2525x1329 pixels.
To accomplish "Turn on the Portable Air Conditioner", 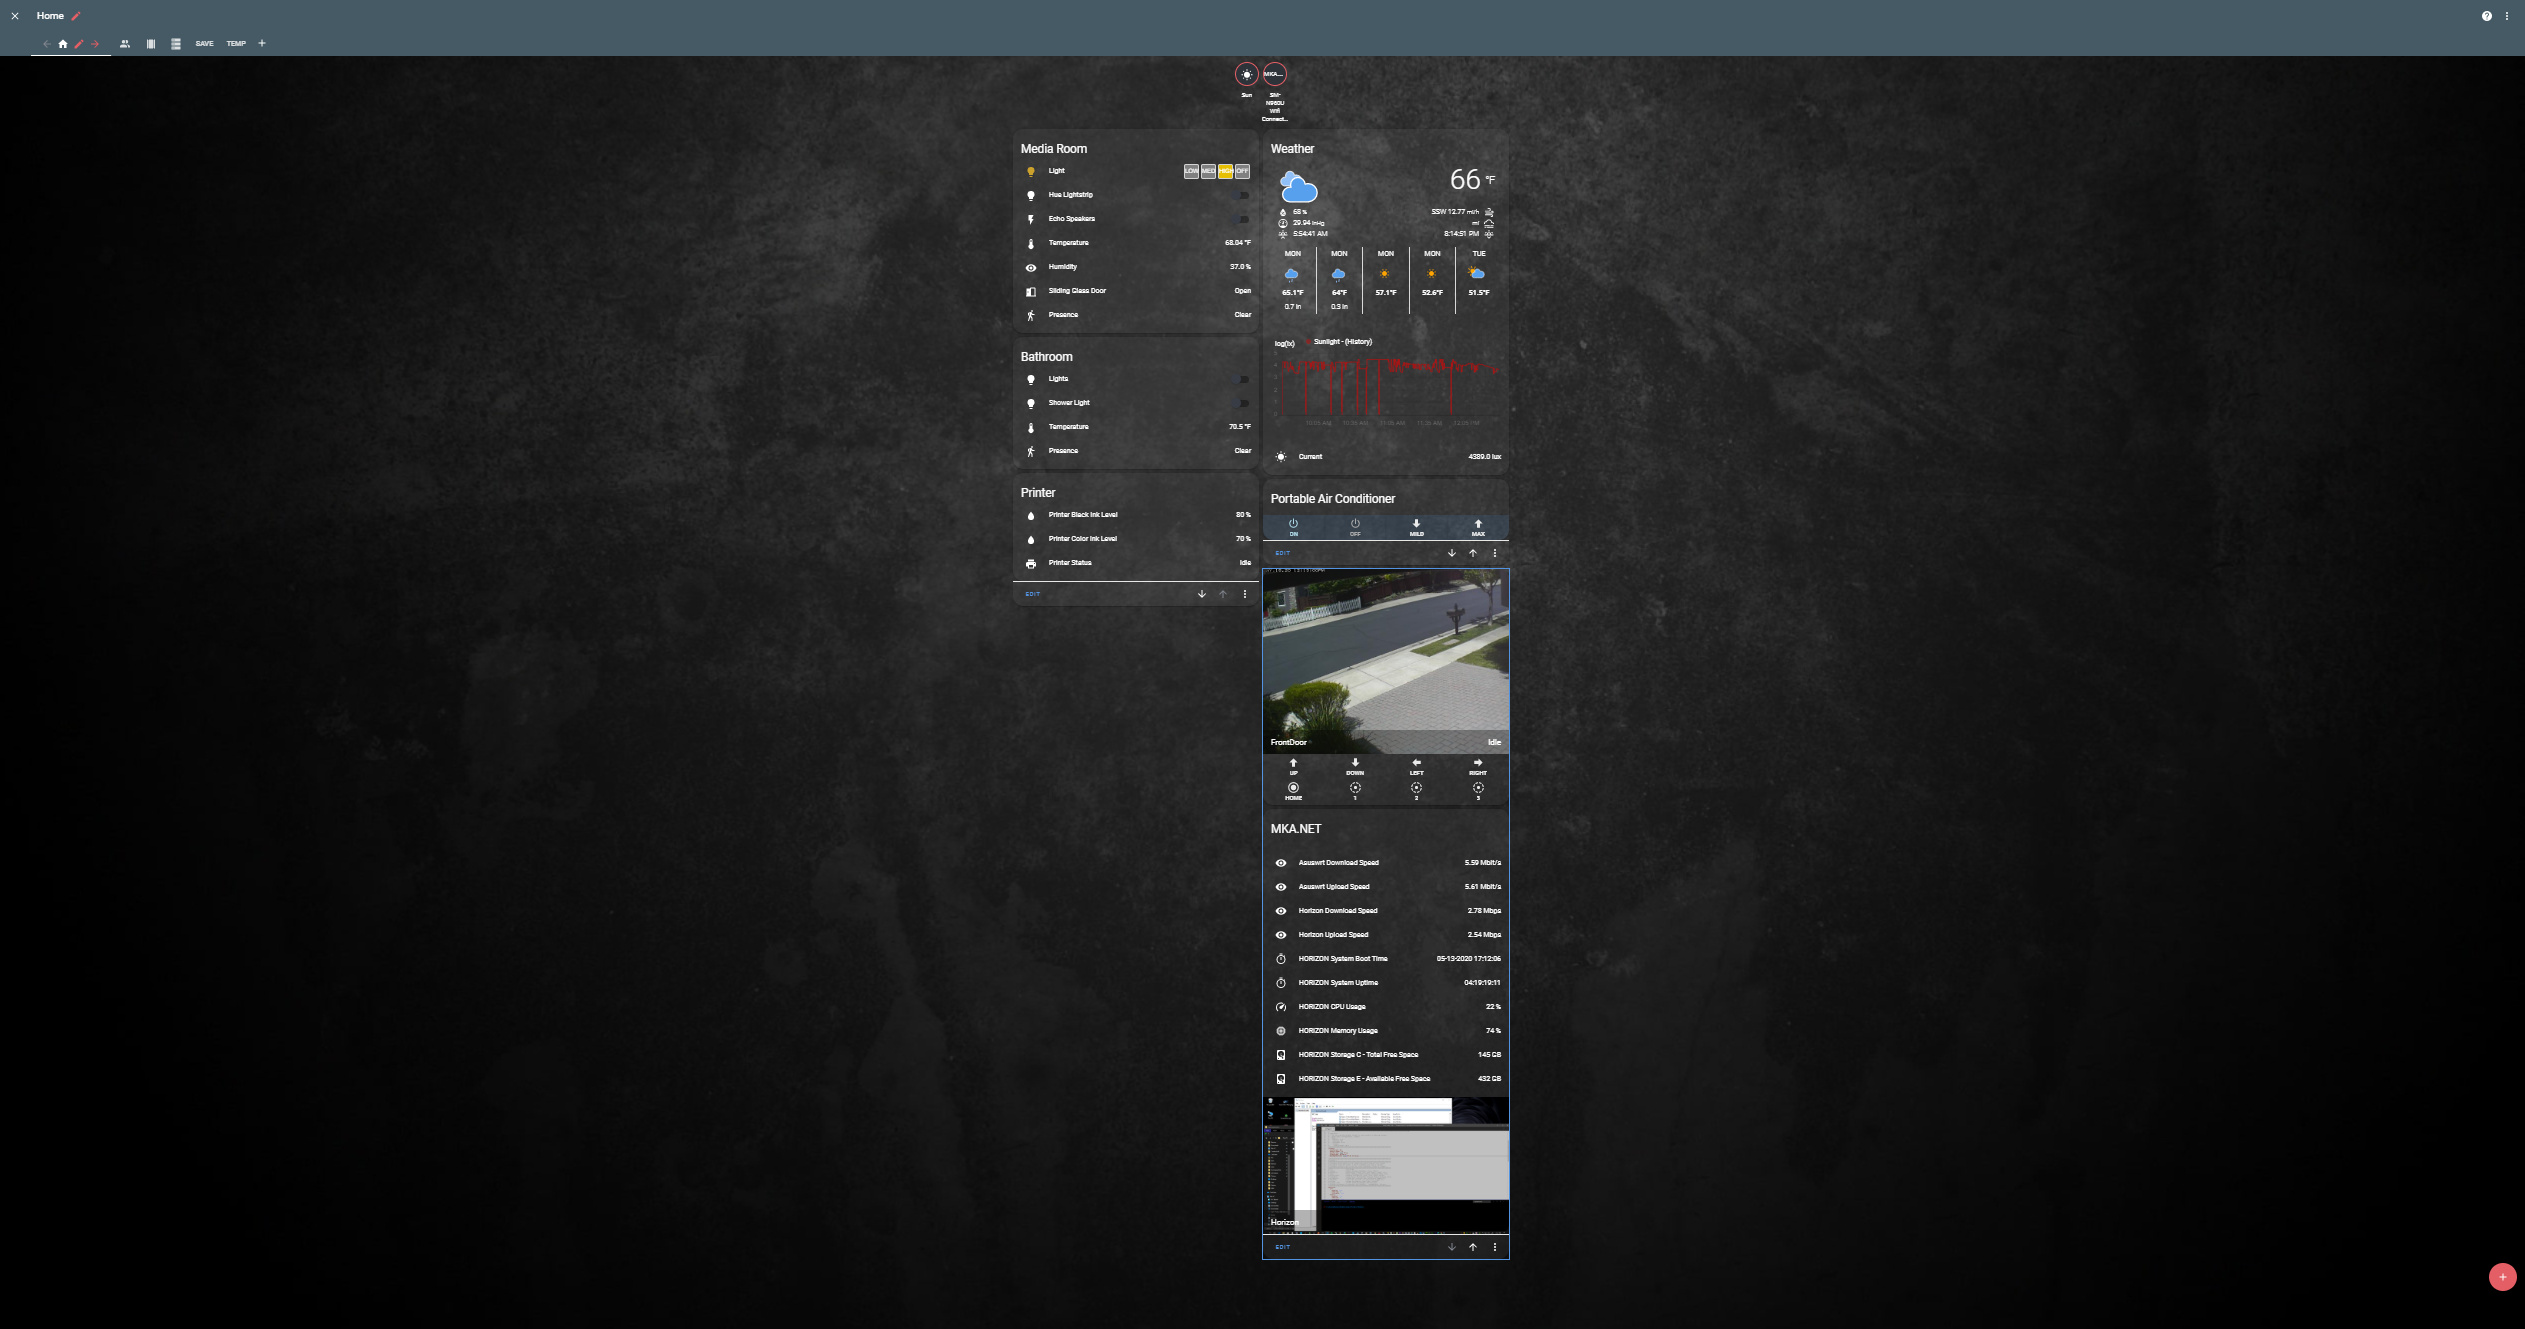I will pyautogui.click(x=1293, y=526).
